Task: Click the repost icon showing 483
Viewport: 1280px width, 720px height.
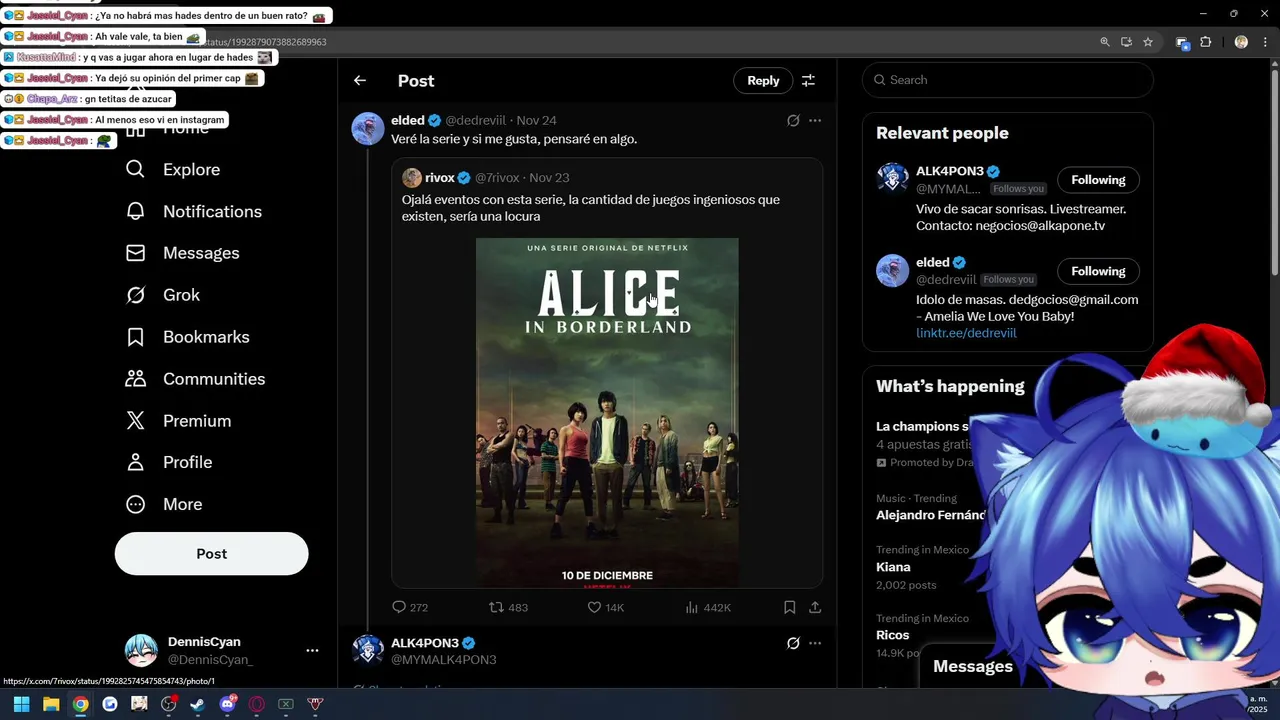Action: pos(496,607)
